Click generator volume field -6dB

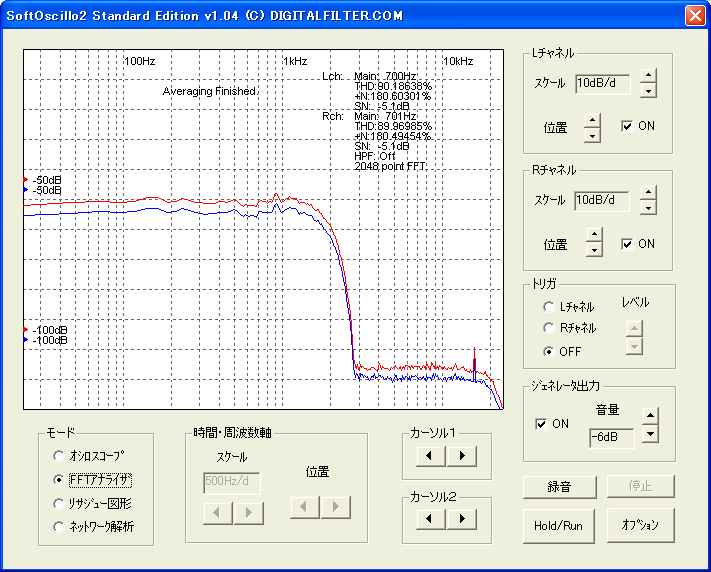[x=612, y=438]
